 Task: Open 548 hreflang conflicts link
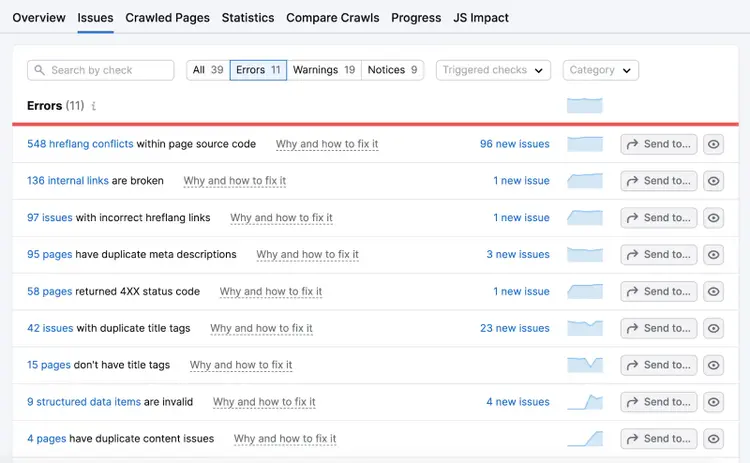(x=80, y=144)
